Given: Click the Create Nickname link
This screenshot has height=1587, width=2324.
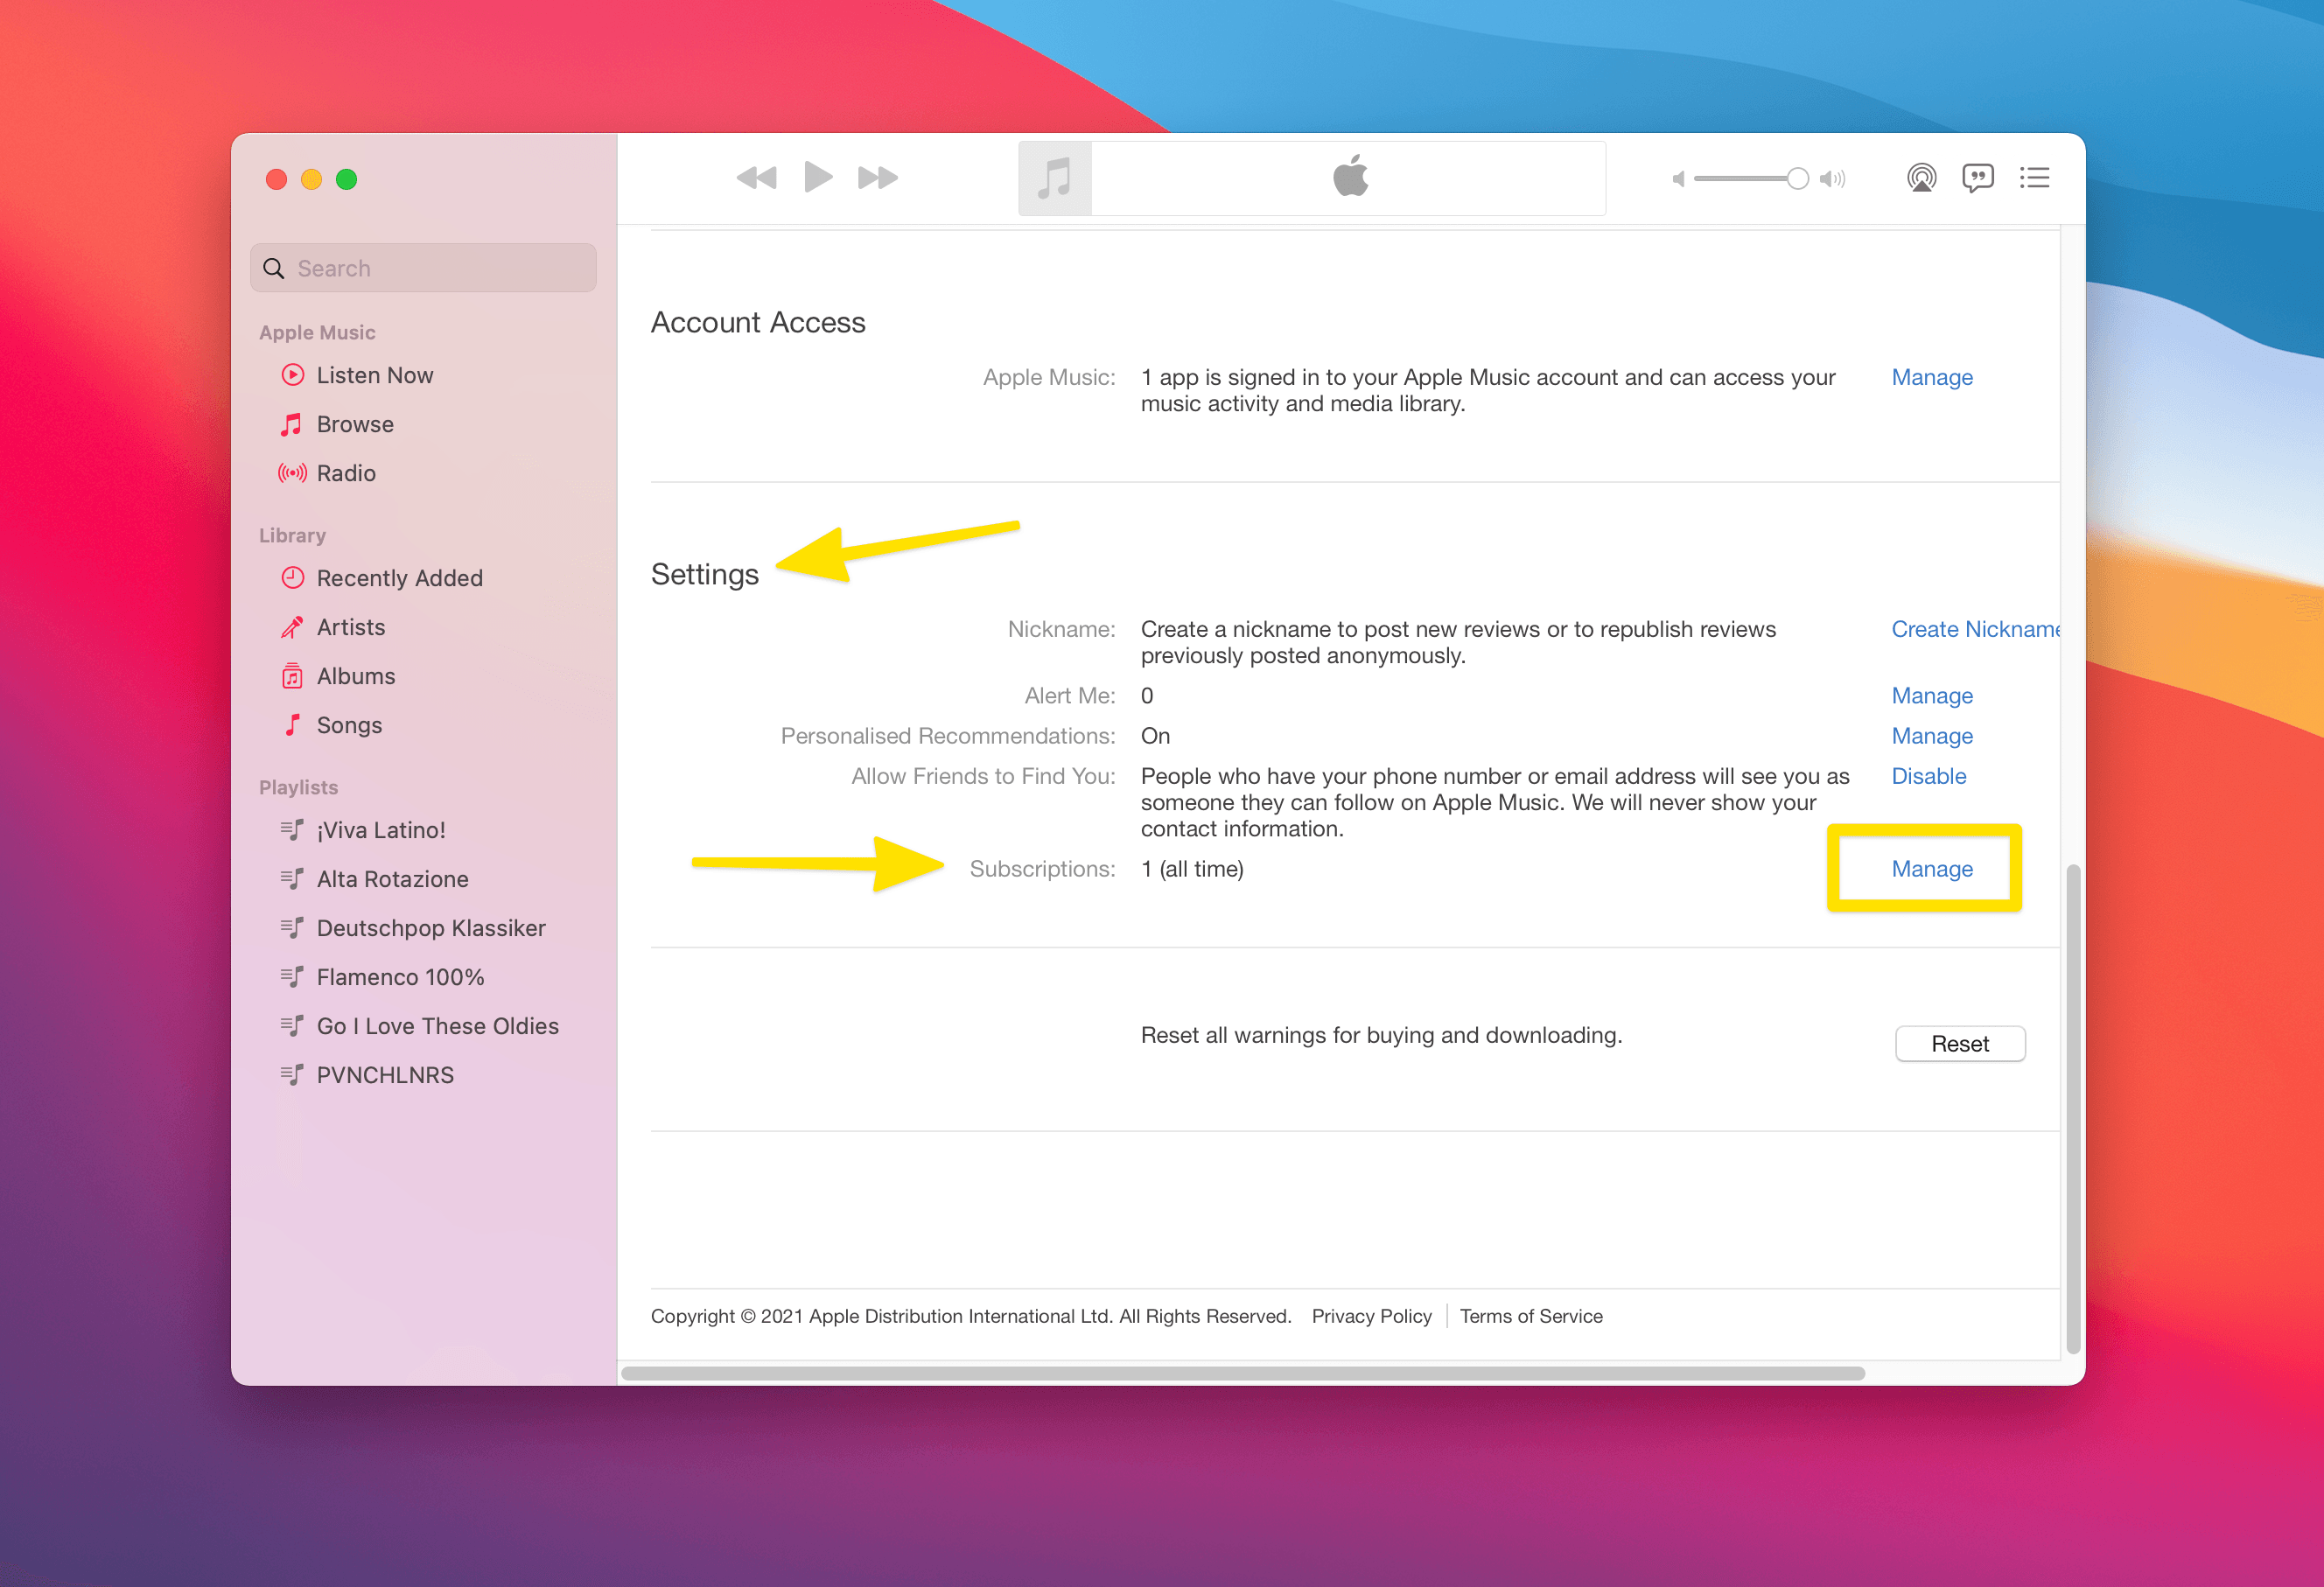Looking at the screenshot, I should (x=1975, y=629).
